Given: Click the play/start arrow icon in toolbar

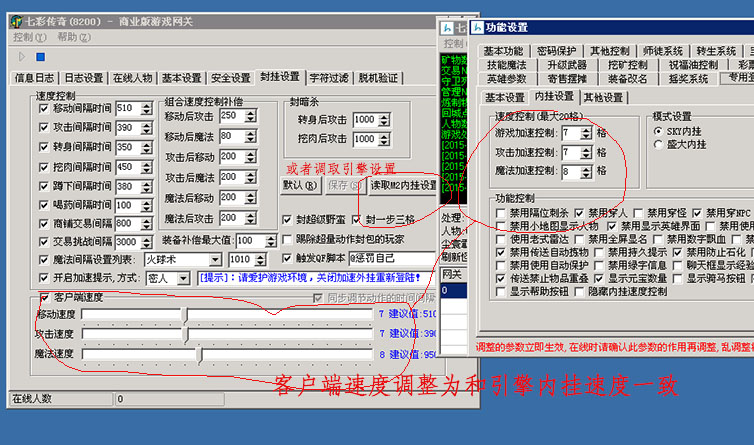Looking at the screenshot, I should tap(22, 57).
